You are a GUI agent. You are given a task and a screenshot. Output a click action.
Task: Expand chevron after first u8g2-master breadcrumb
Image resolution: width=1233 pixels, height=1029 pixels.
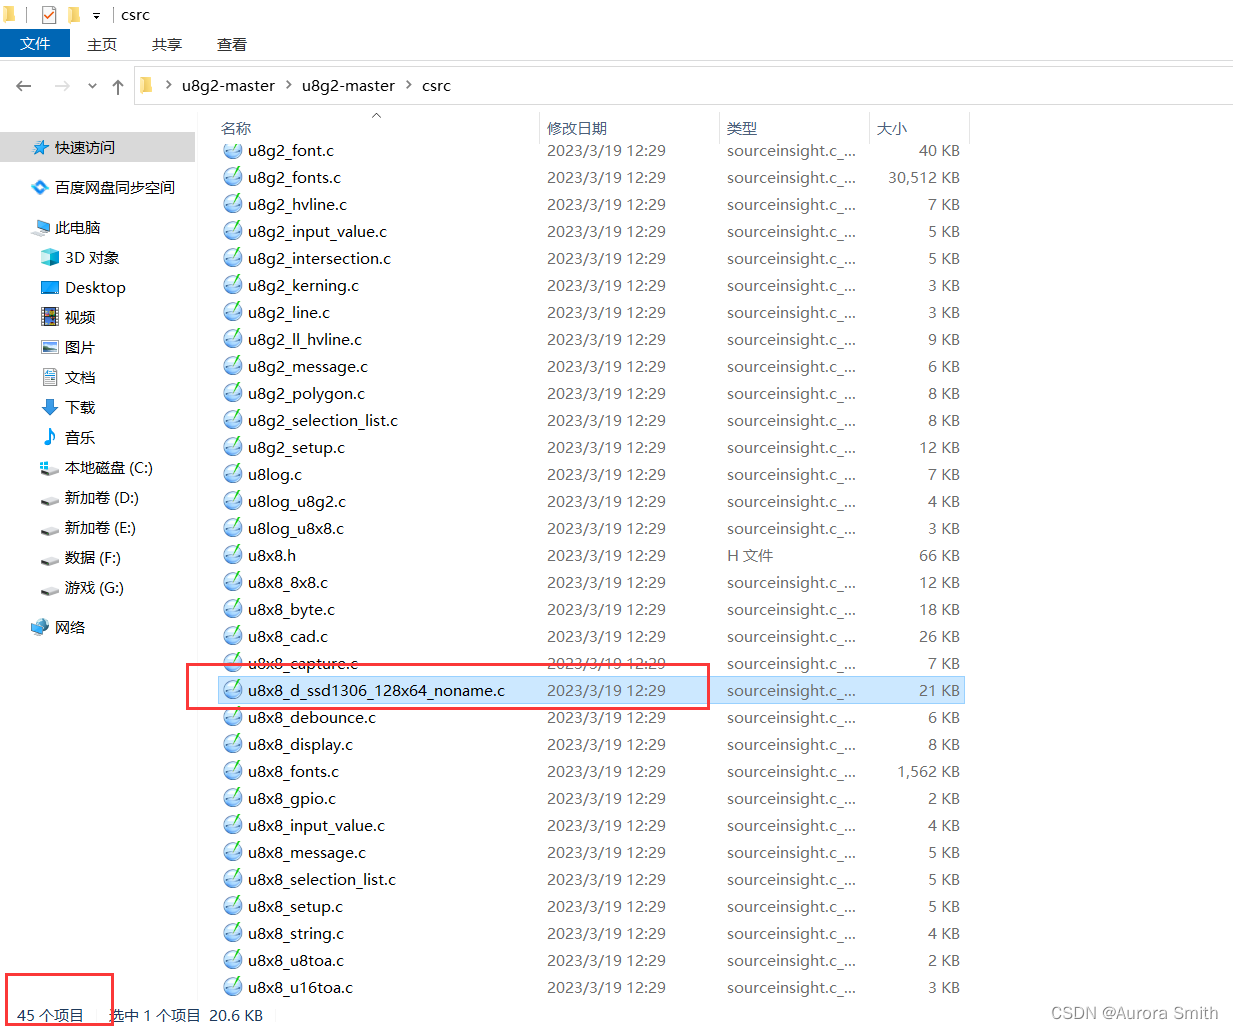[x=289, y=85]
